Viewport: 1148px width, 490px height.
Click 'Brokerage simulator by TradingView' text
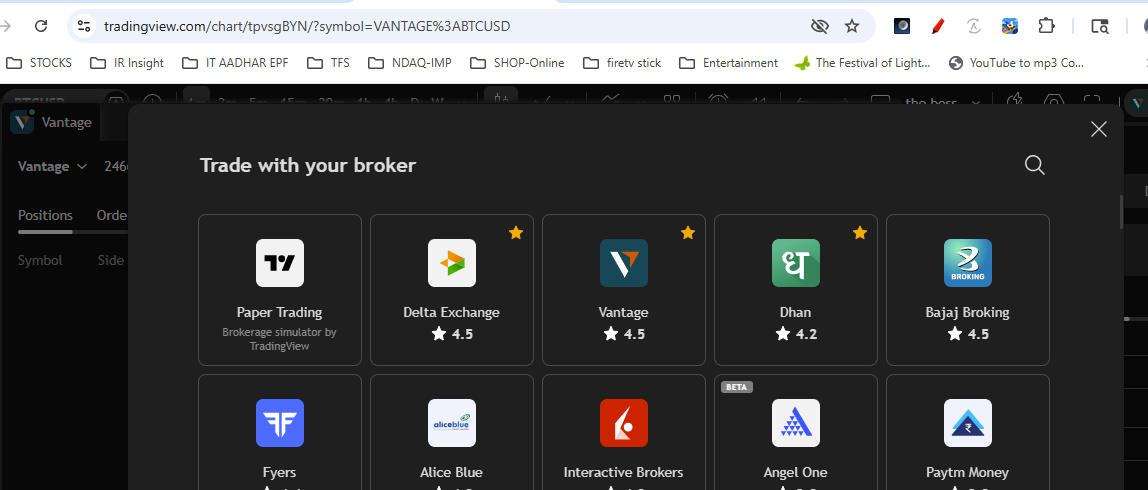(280, 339)
